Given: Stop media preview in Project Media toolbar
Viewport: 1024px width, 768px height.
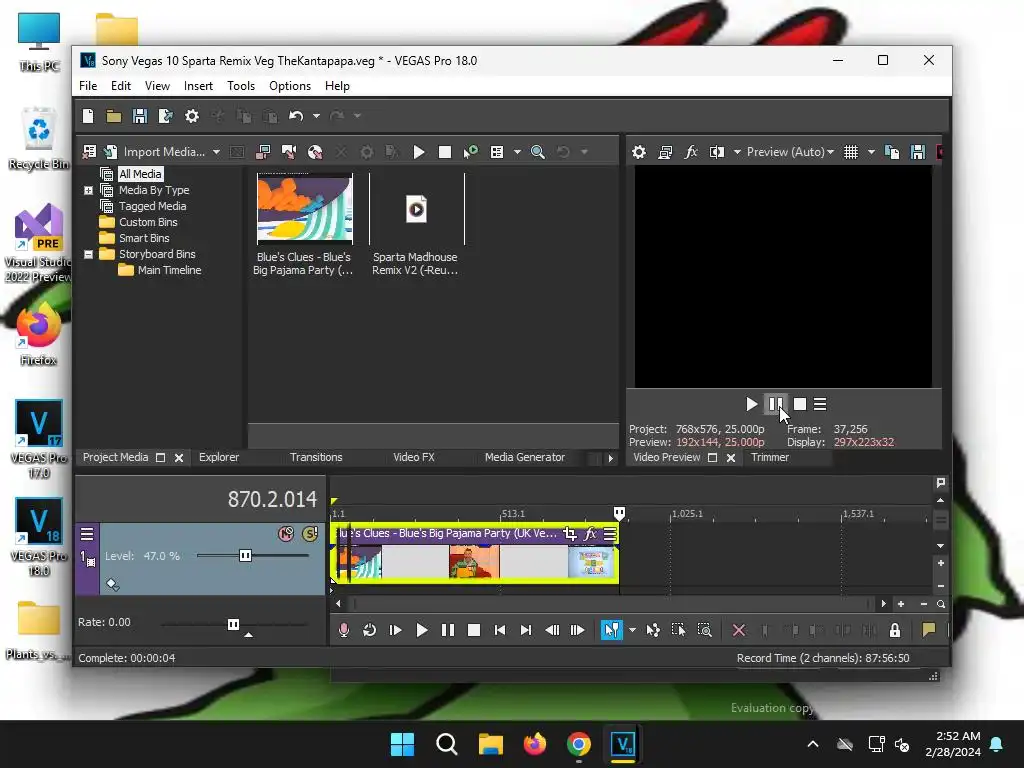Looking at the screenshot, I should click(x=445, y=152).
